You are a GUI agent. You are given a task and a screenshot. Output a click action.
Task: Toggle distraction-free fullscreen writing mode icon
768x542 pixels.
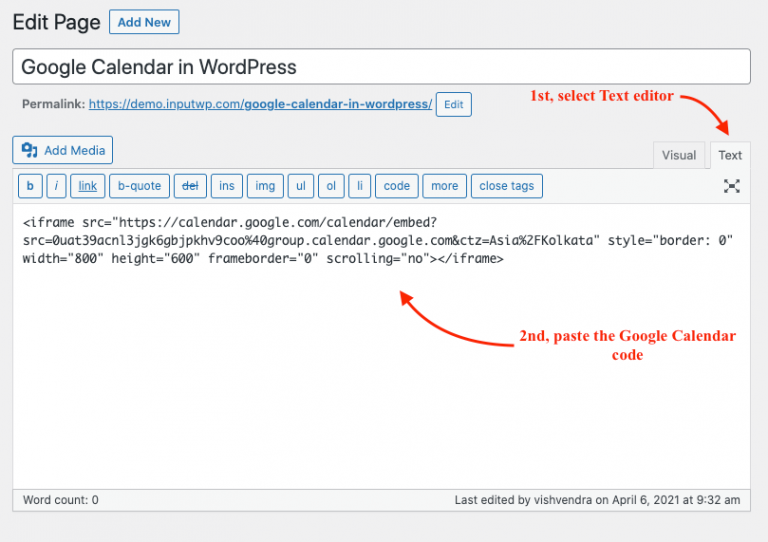[732, 186]
